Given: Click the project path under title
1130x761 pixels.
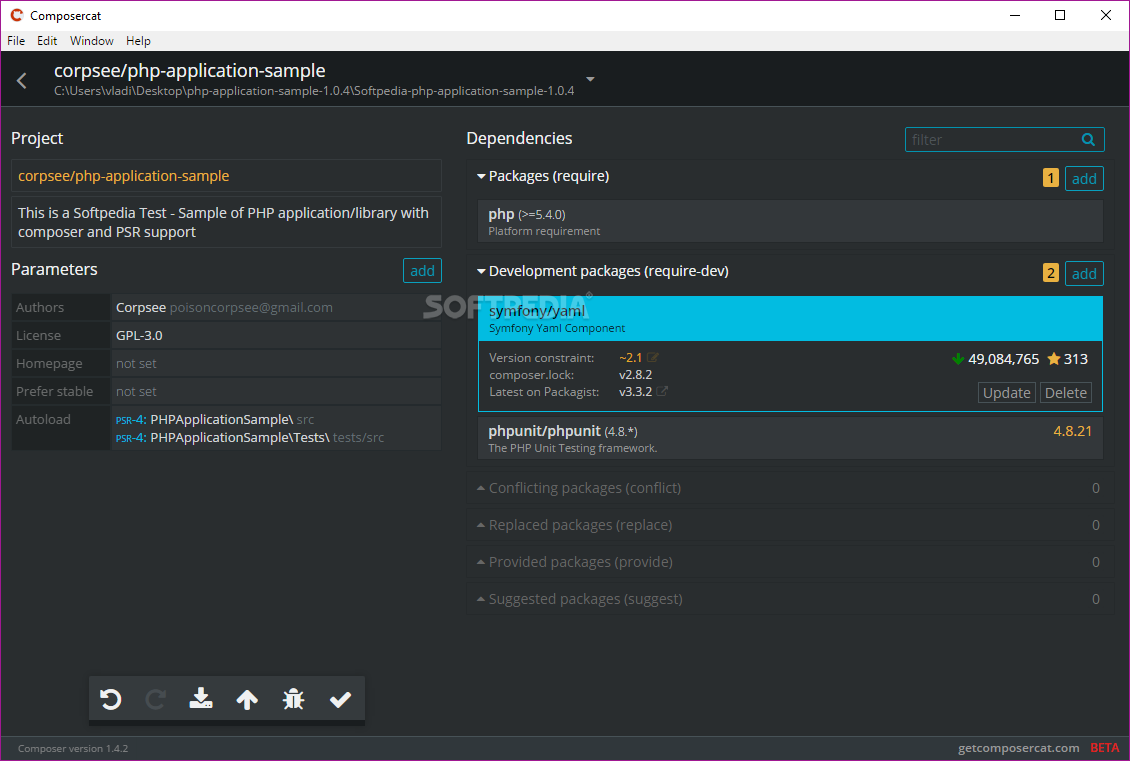Looking at the screenshot, I should coord(314,92).
